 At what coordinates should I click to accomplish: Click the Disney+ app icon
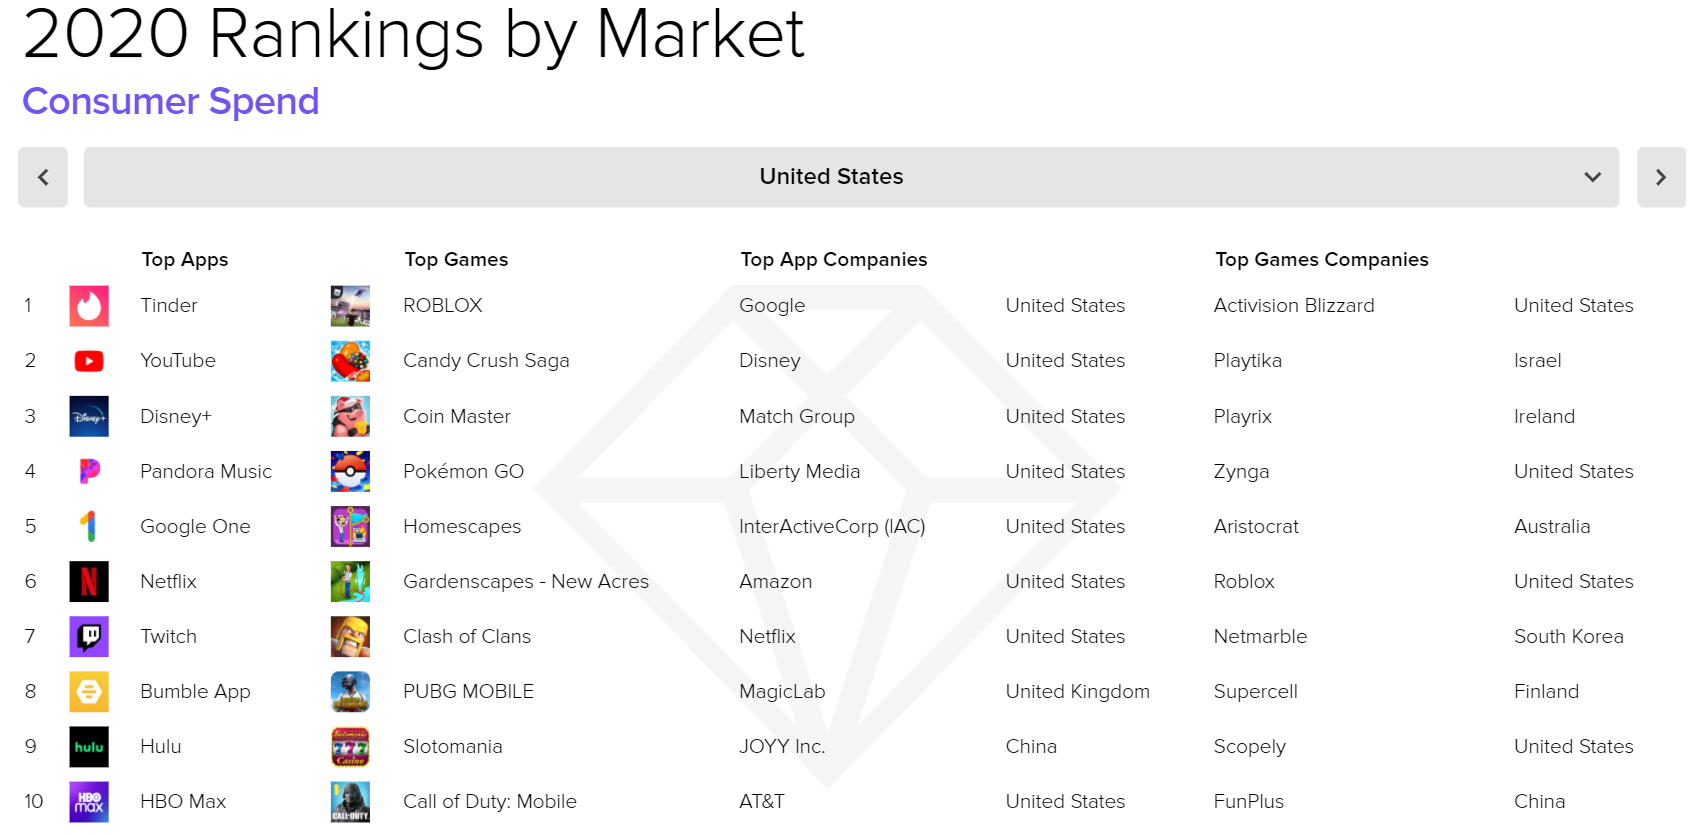click(x=89, y=417)
